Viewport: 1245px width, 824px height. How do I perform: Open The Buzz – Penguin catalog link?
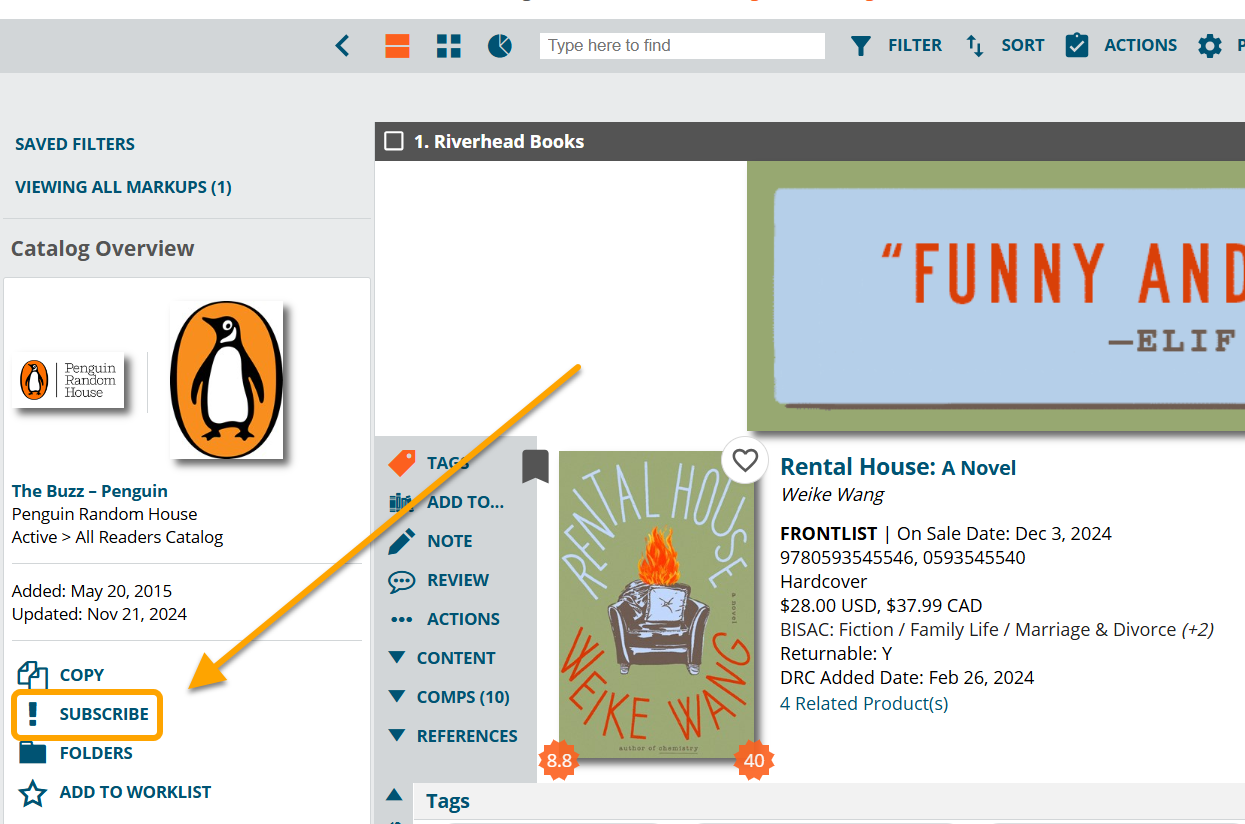90,491
